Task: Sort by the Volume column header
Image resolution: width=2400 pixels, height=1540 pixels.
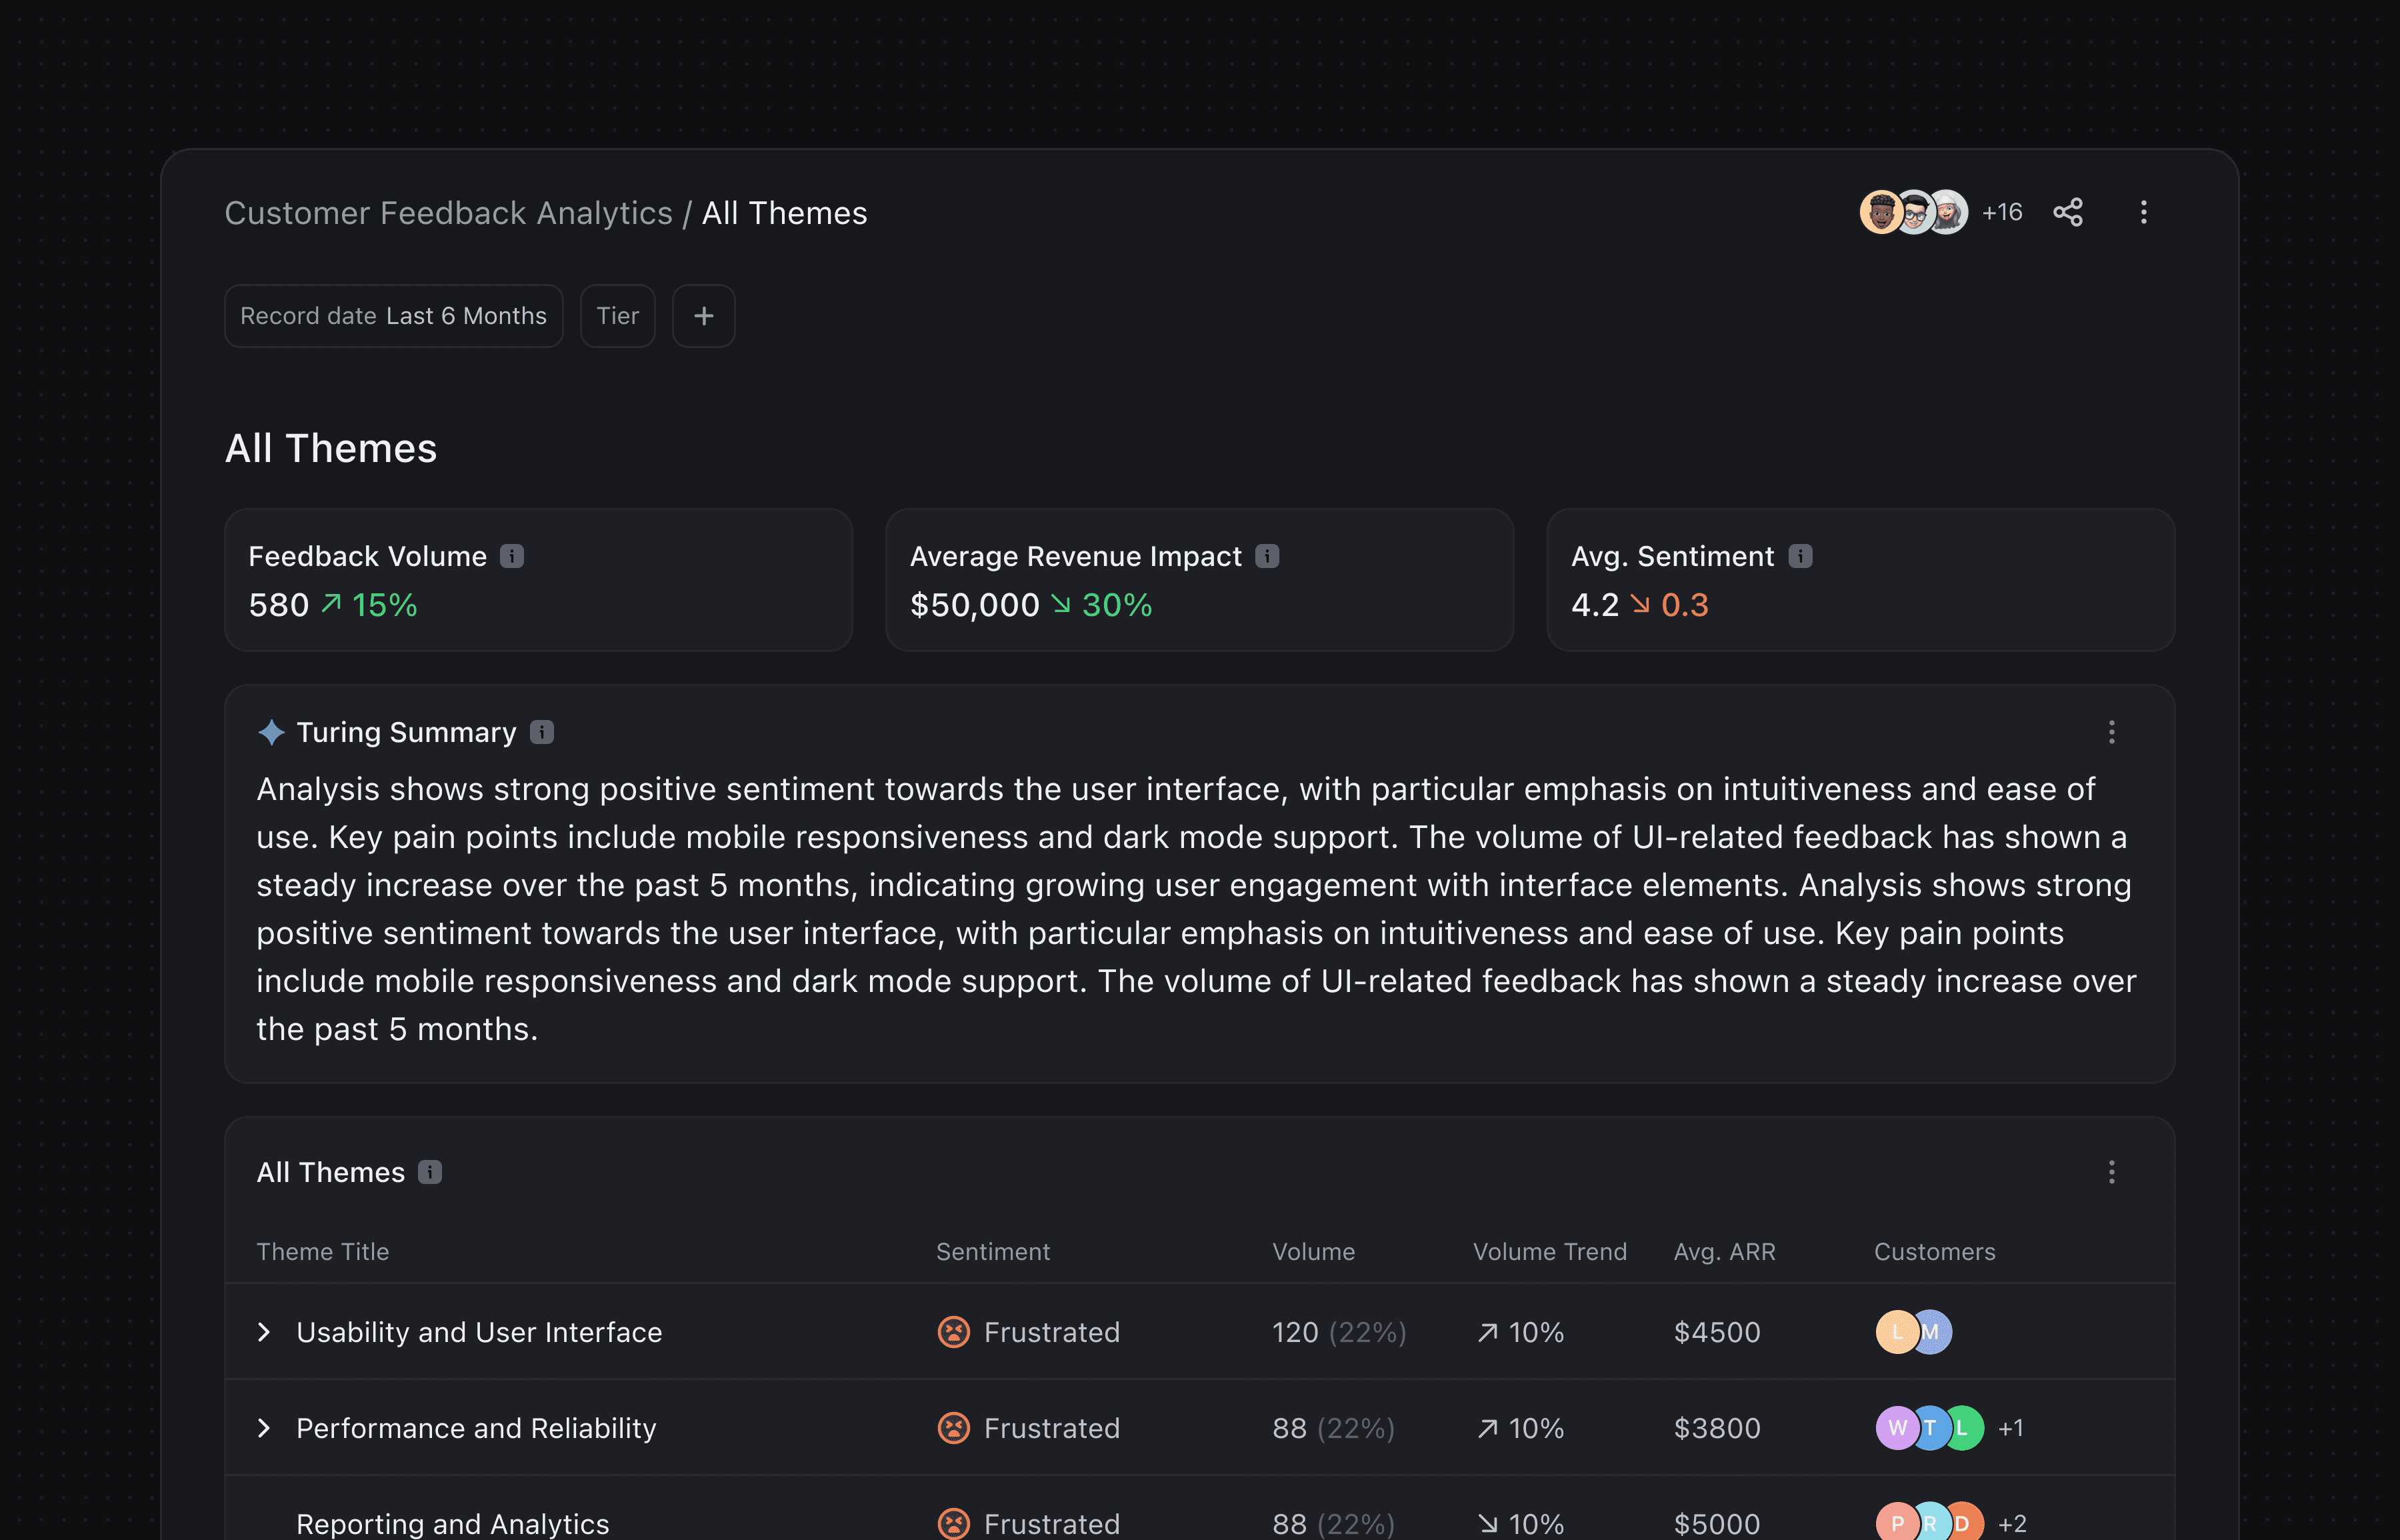Action: click(1313, 1252)
